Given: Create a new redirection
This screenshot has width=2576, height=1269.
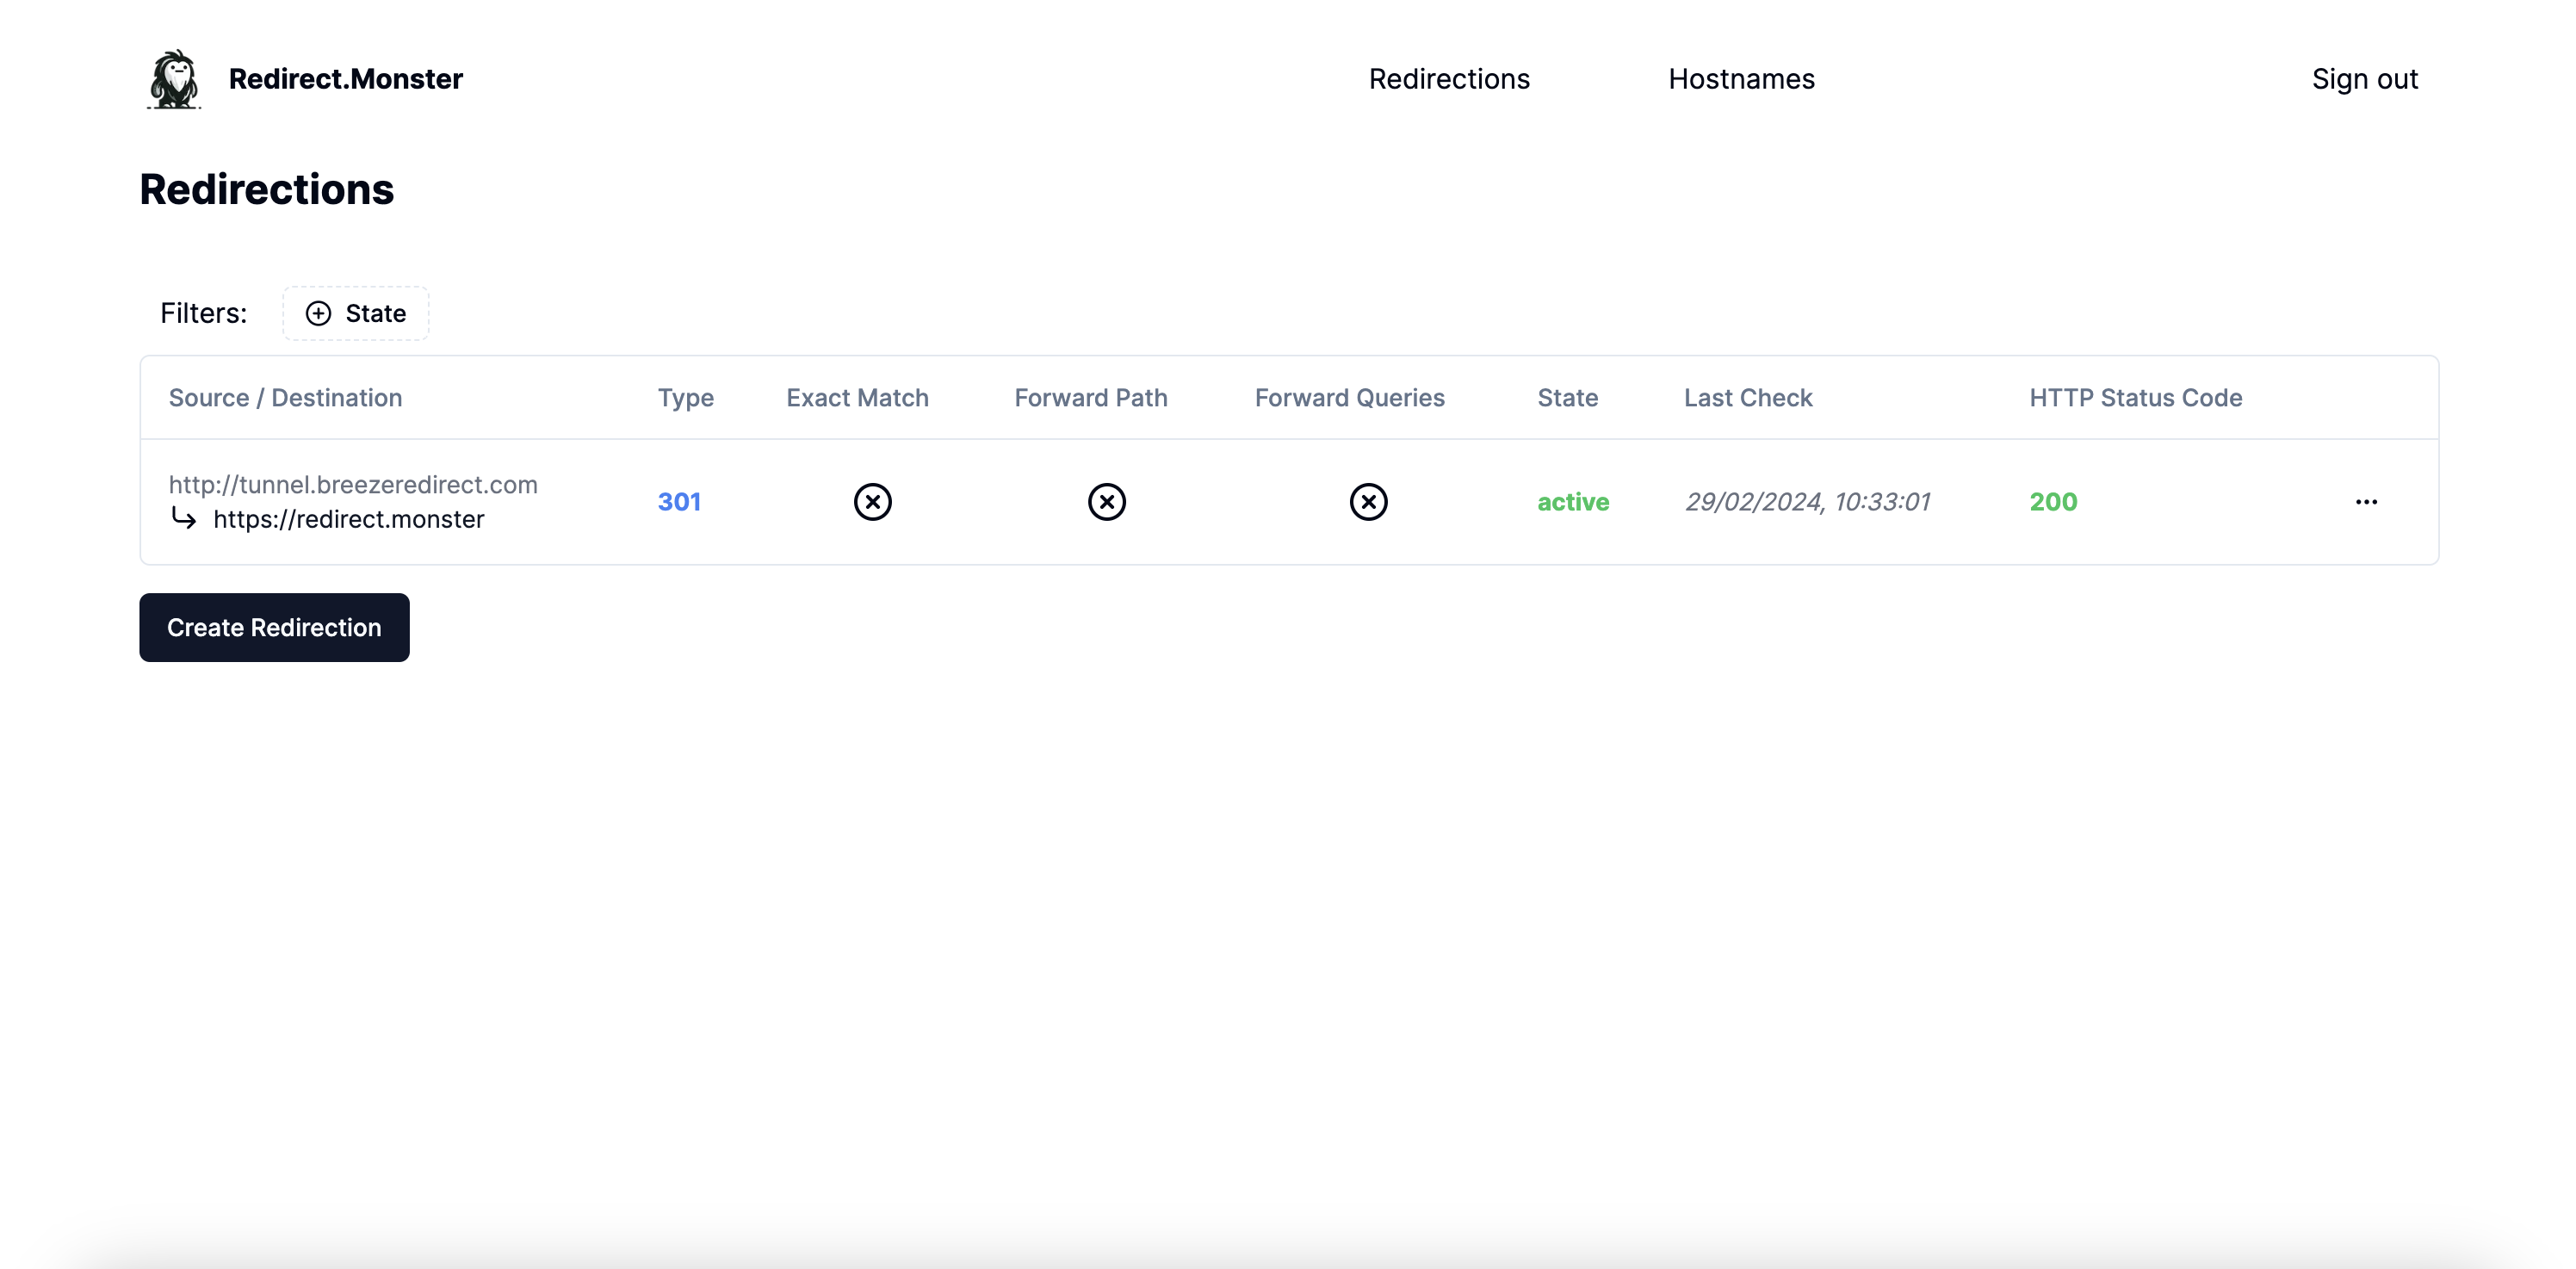Looking at the screenshot, I should (x=274, y=627).
